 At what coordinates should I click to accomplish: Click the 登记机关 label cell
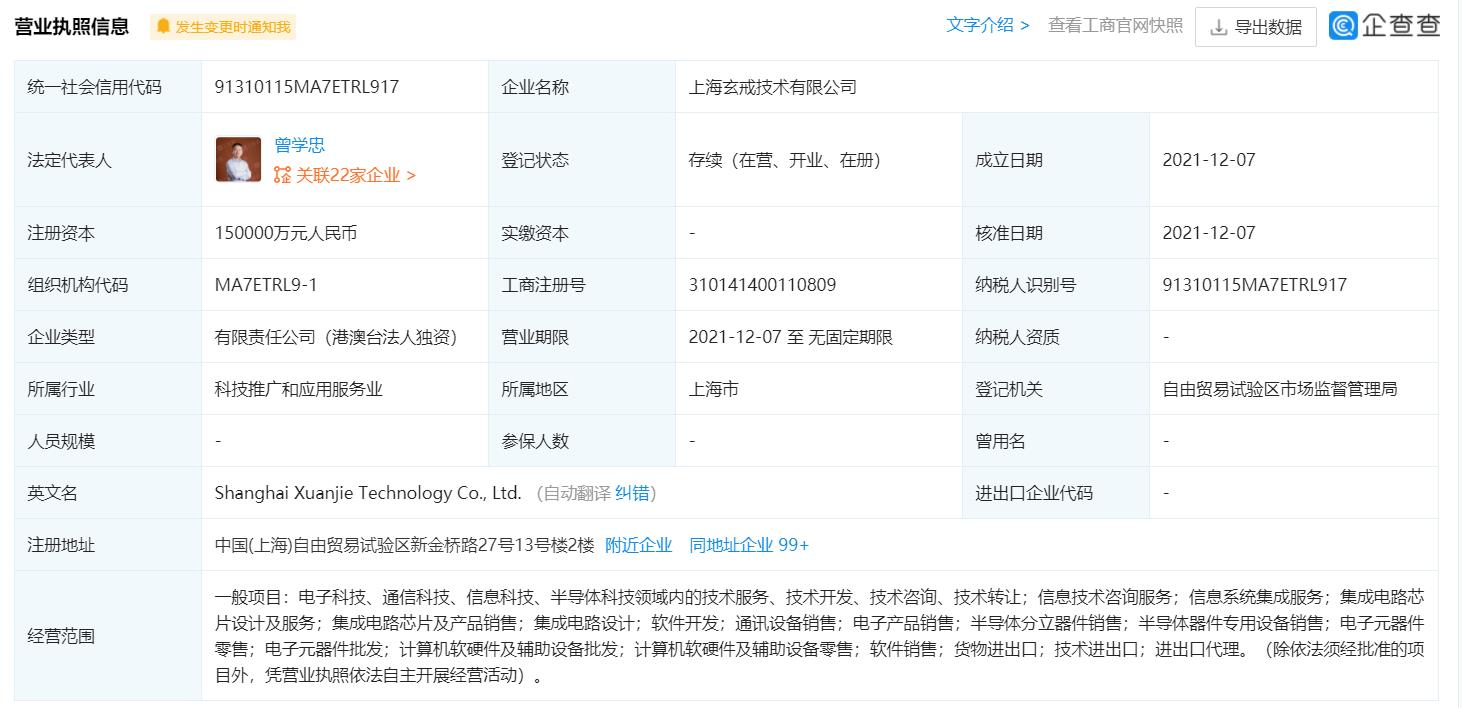click(x=1056, y=389)
